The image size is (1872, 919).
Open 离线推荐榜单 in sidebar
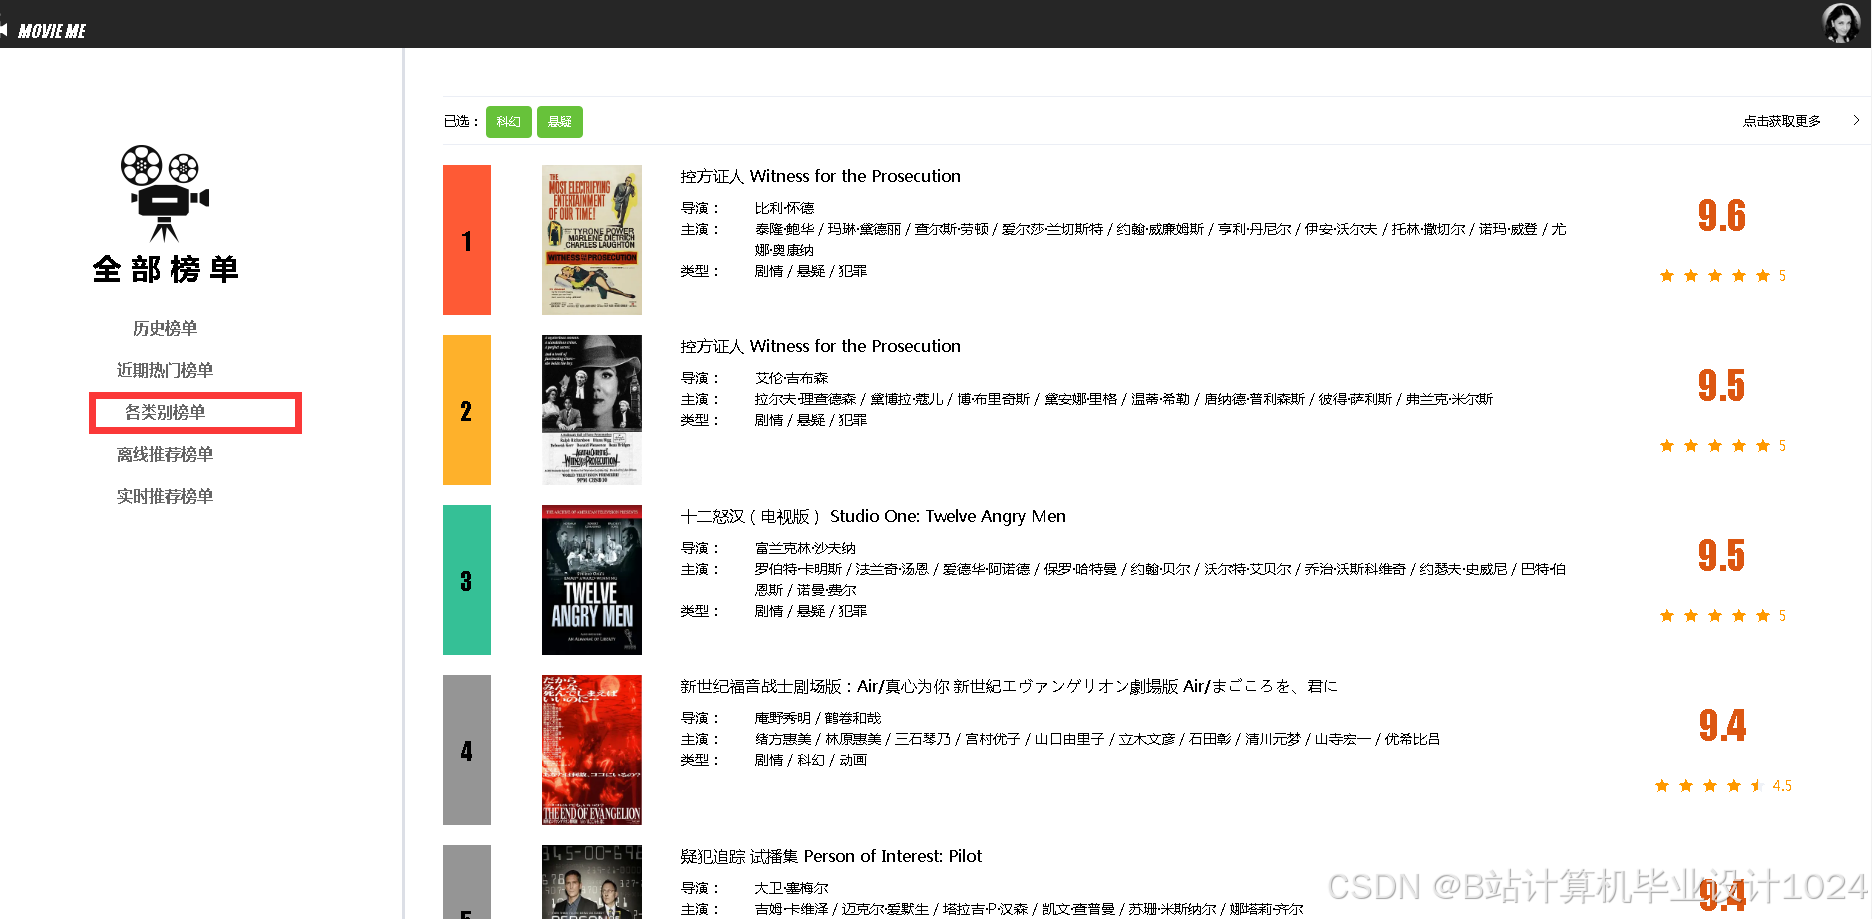(165, 454)
